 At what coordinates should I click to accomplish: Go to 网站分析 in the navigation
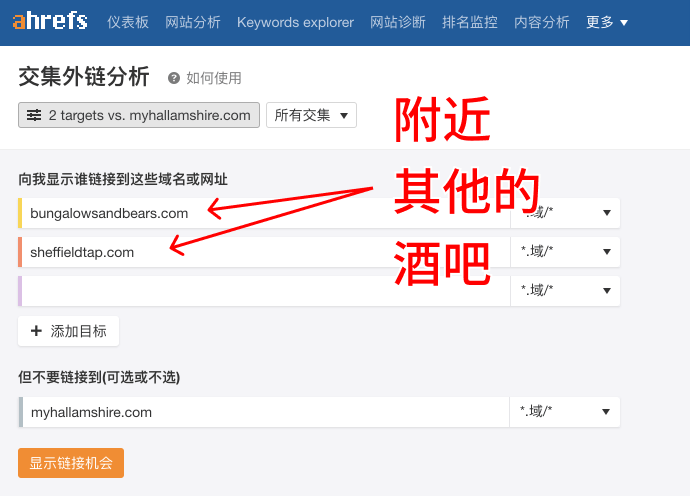click(193, 22)
